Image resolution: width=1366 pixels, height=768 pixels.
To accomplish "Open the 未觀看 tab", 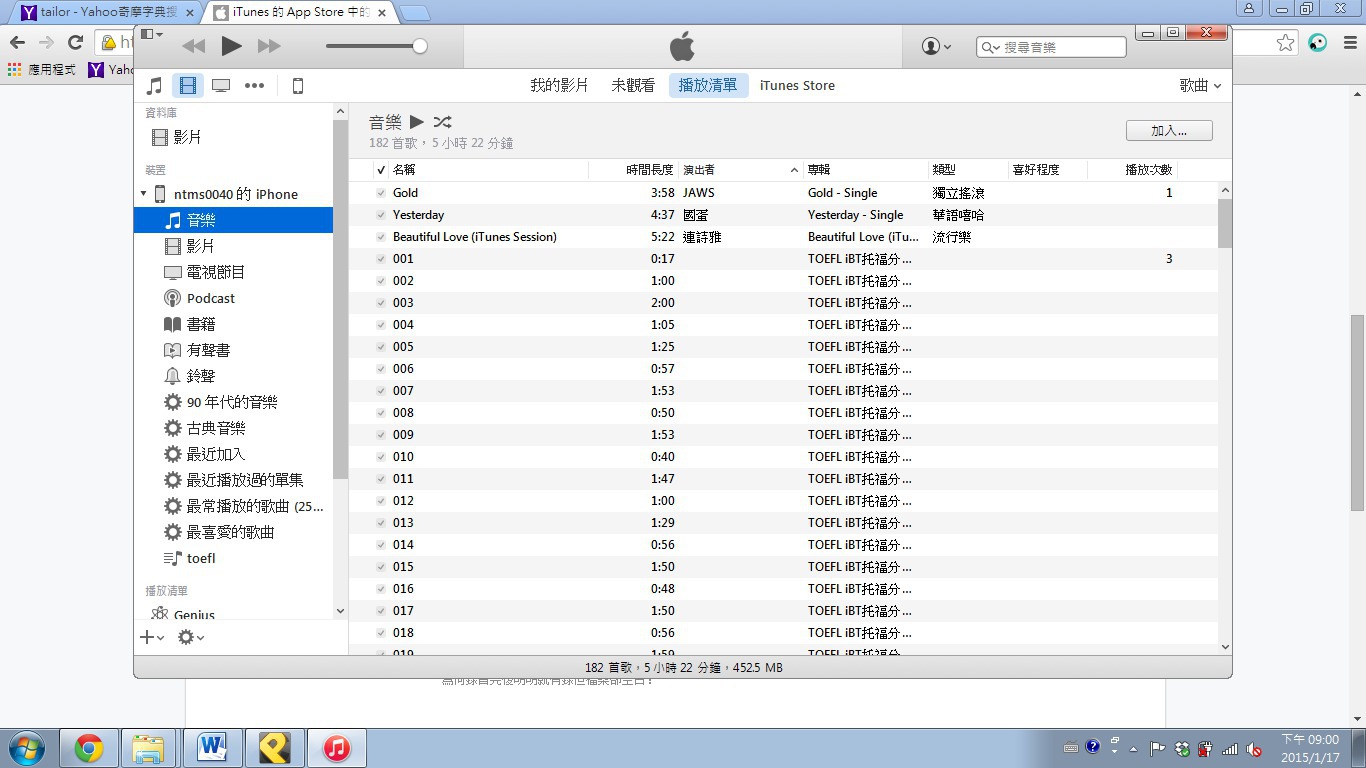I will 633,85.
